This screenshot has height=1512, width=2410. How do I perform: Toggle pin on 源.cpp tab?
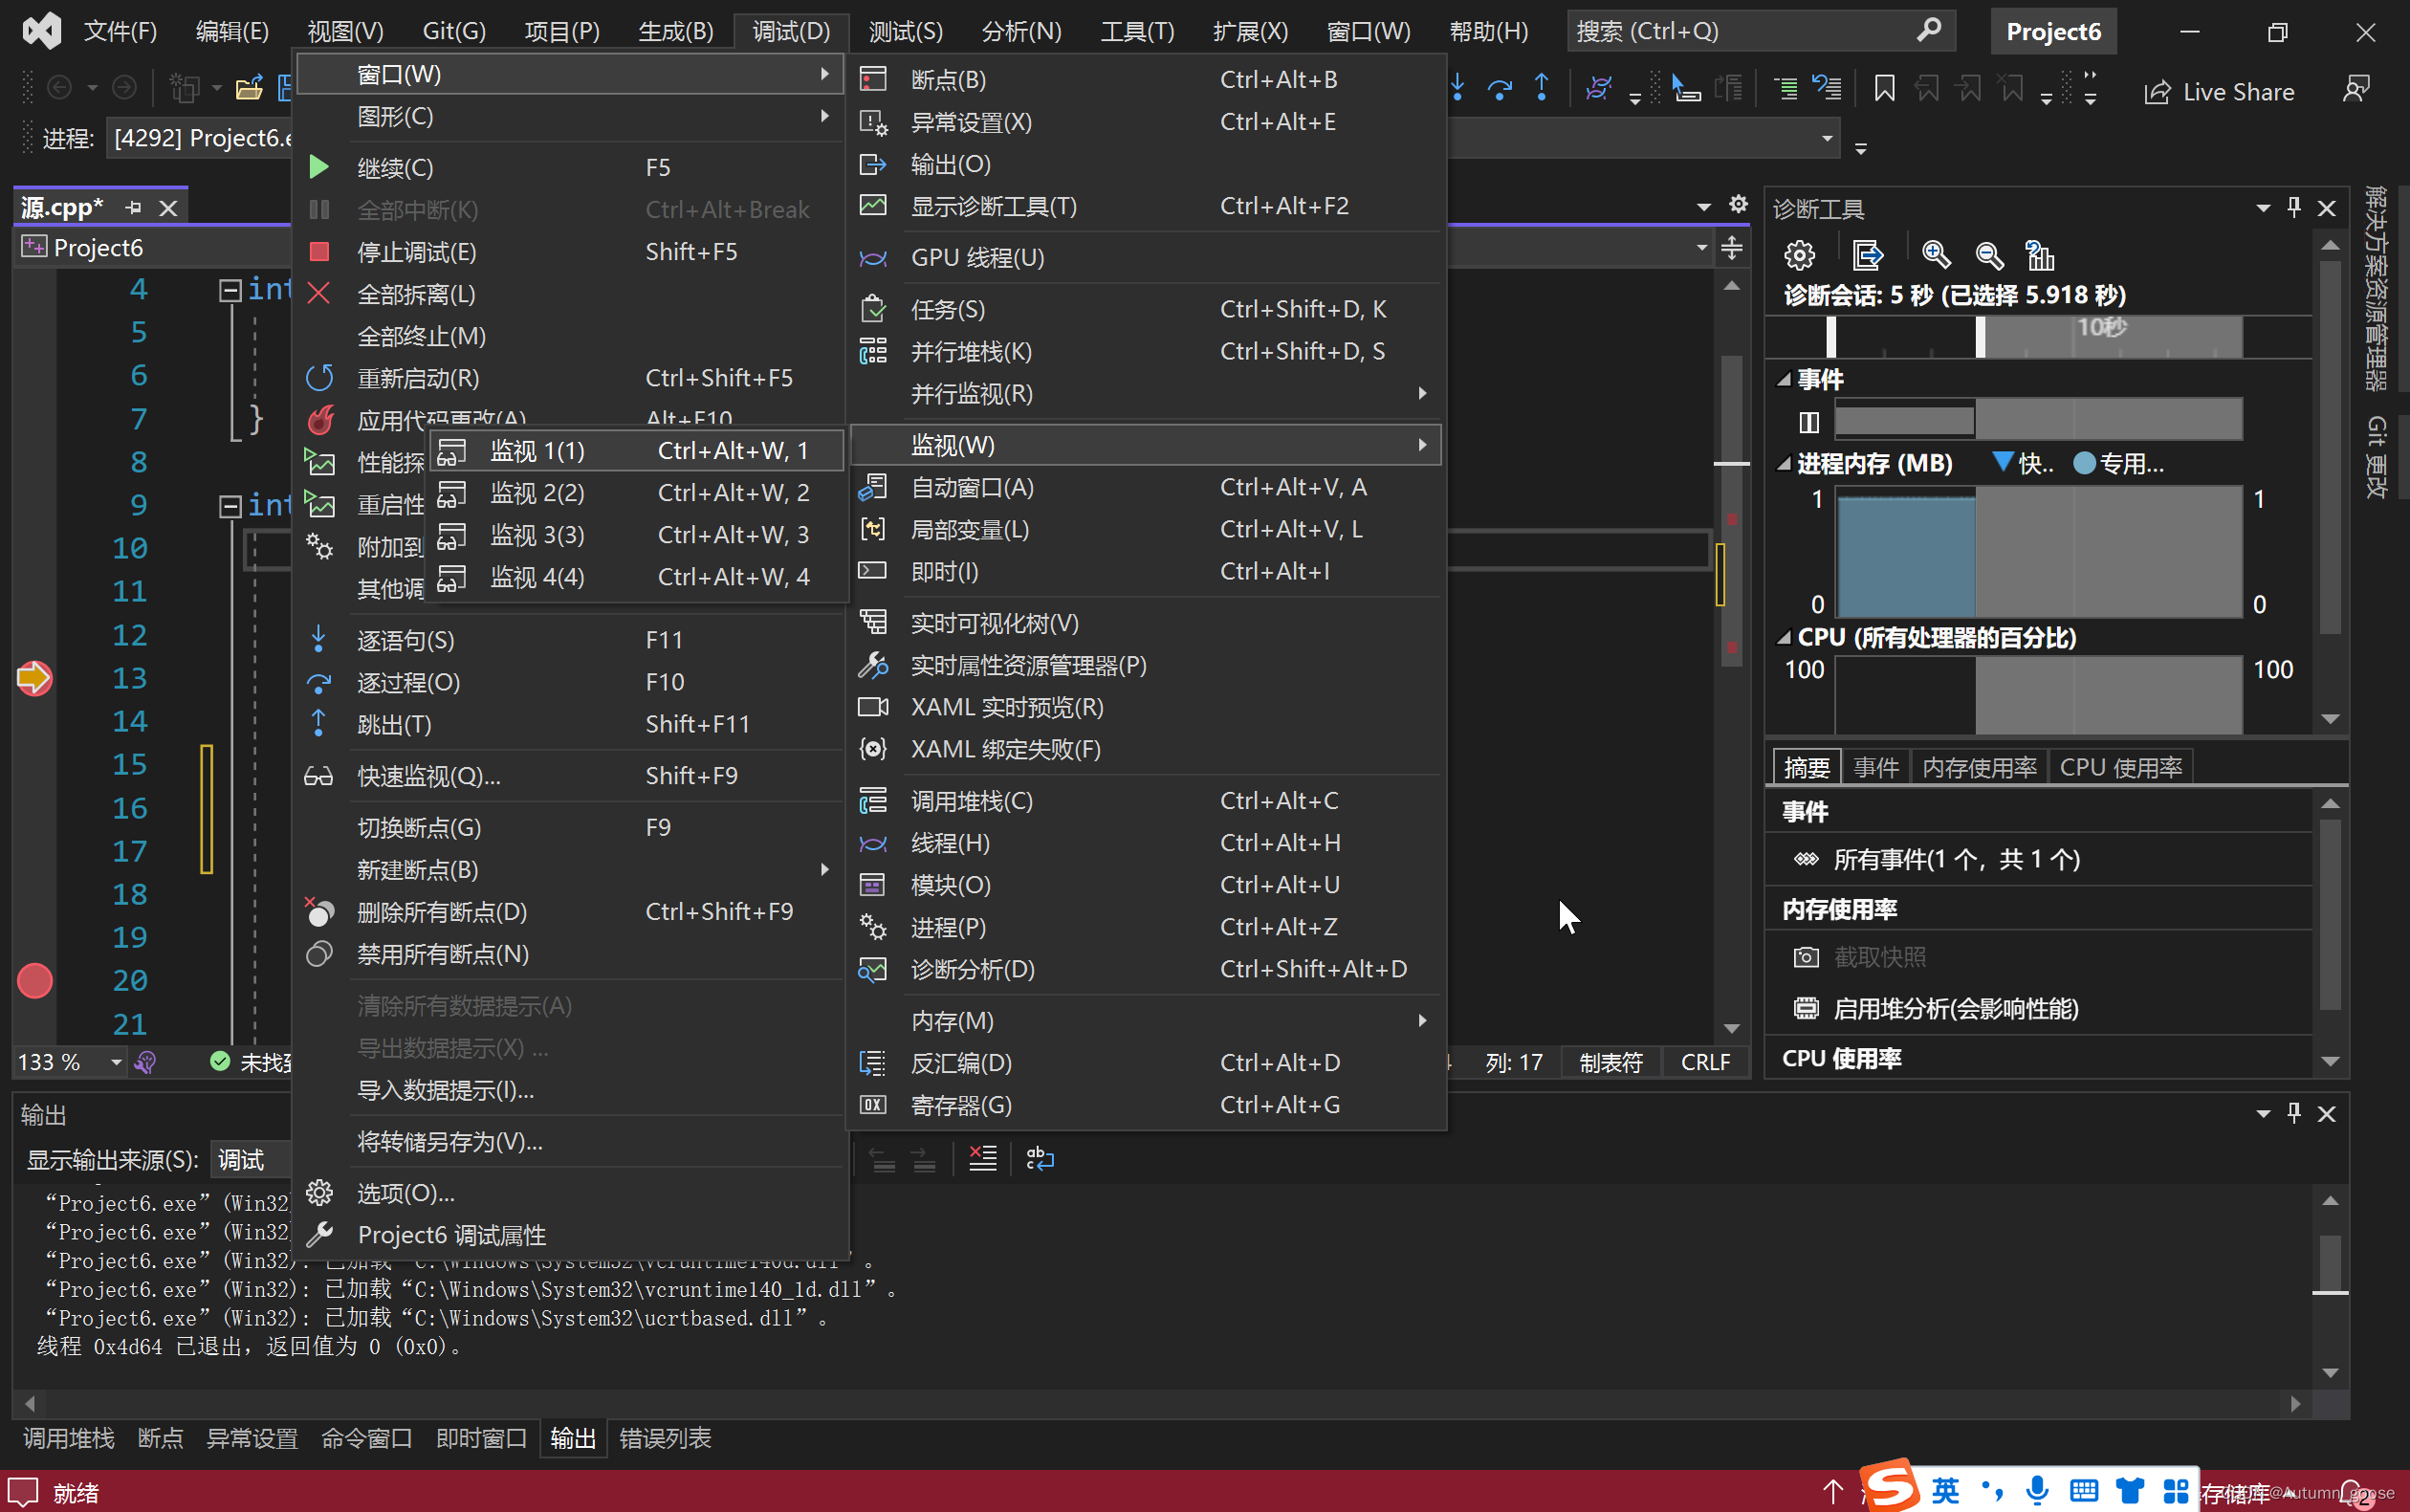[133, 208]
